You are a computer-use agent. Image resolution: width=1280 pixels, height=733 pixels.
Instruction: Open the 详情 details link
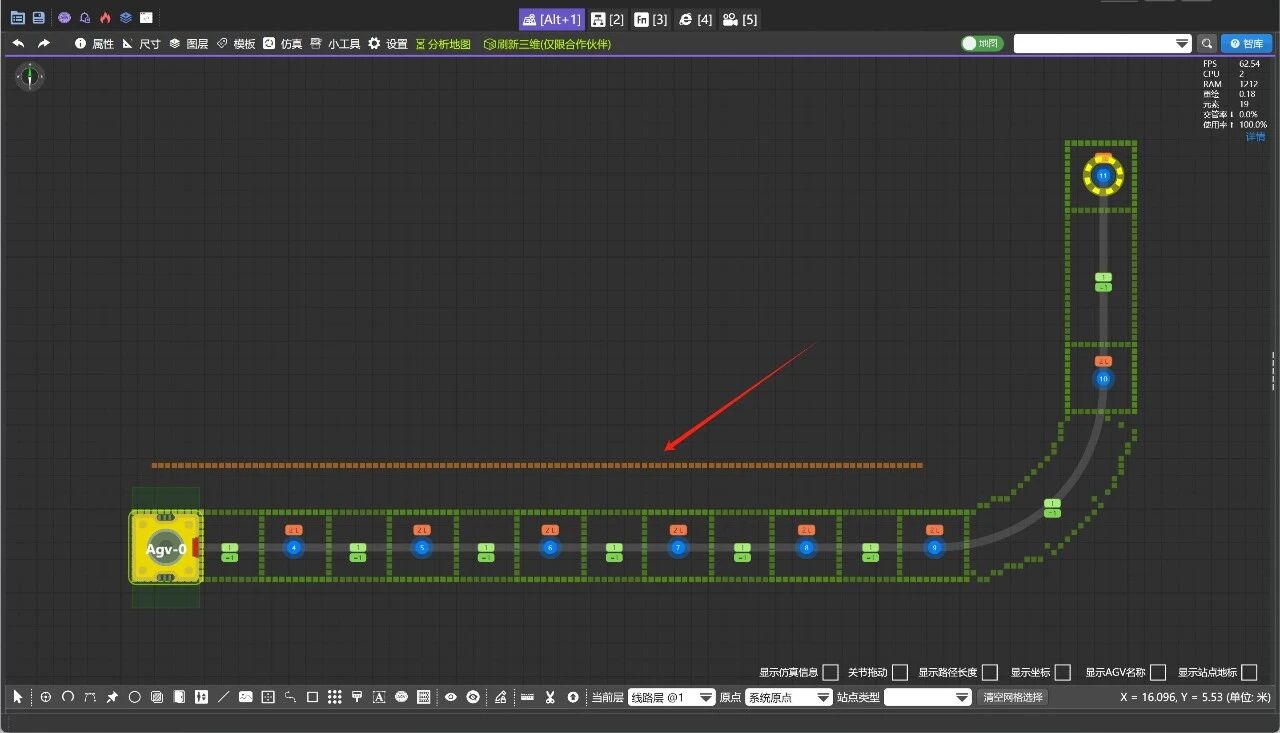coord(1255,136)
